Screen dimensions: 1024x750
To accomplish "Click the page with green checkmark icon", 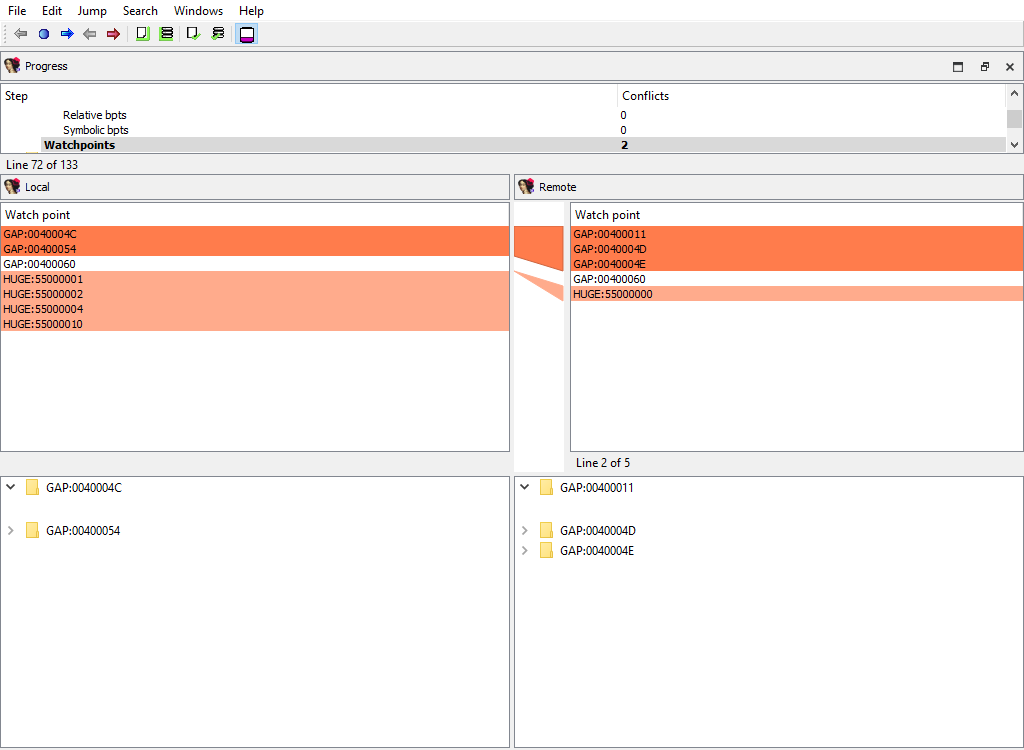I will coord(192,33).
